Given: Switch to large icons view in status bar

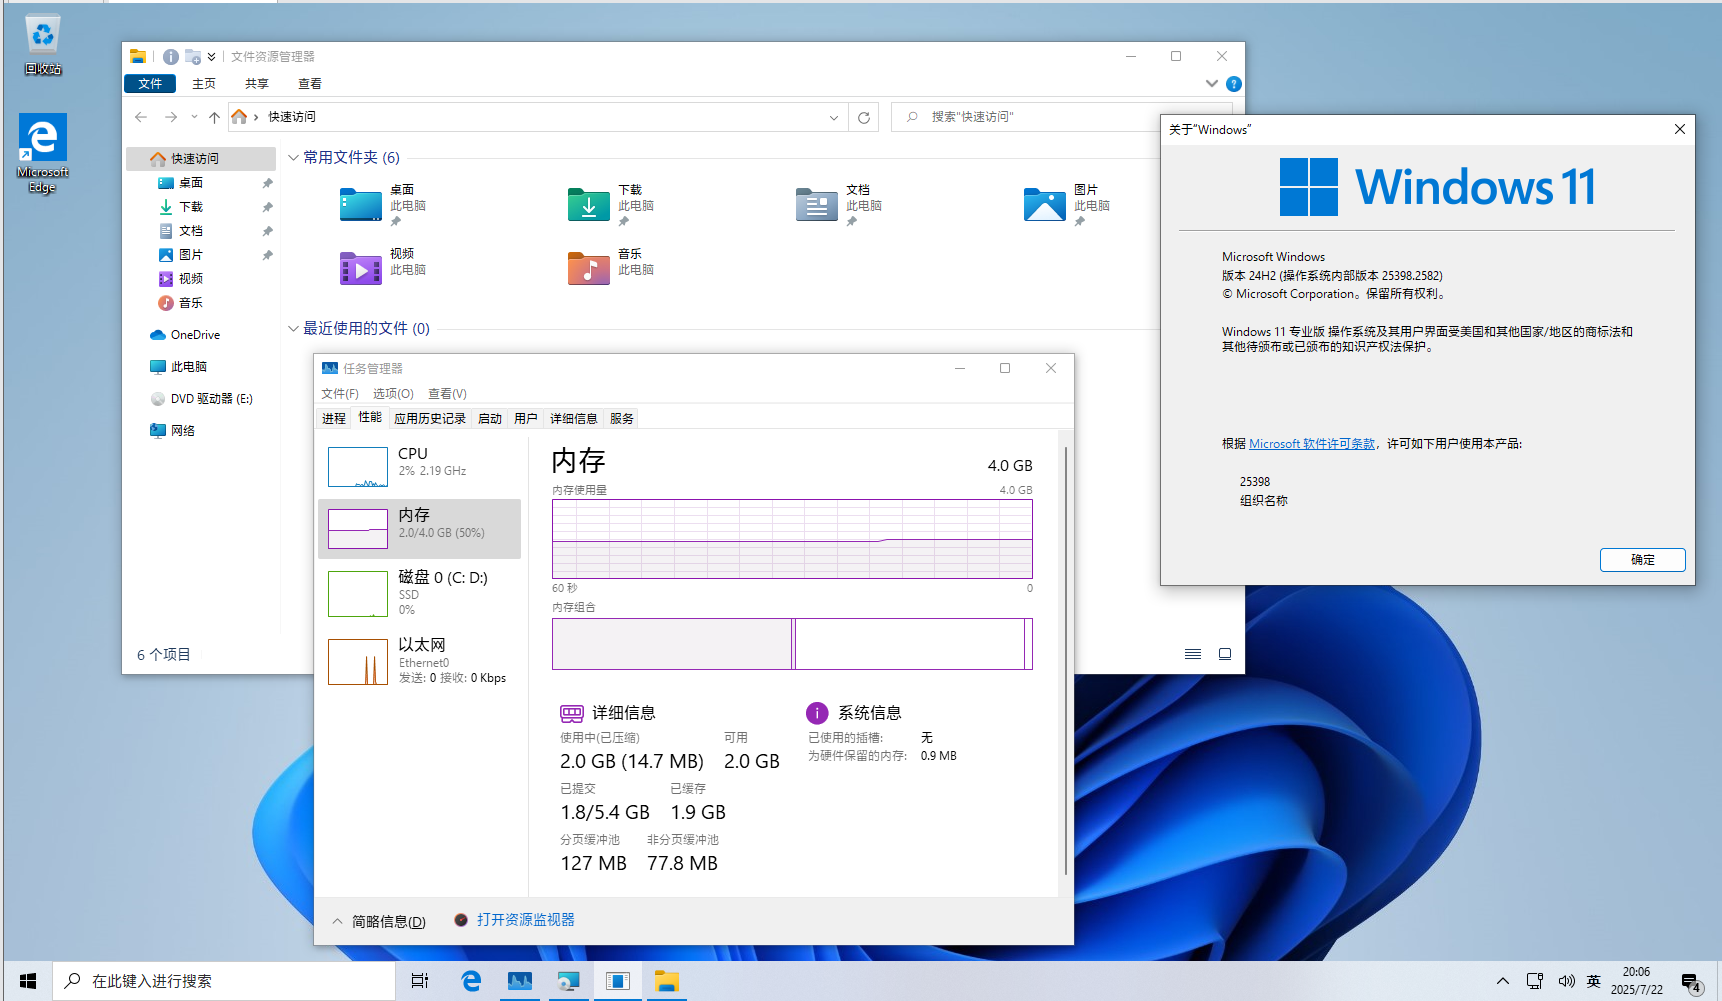Looking at the screenshot, I should pos(1224,654).
